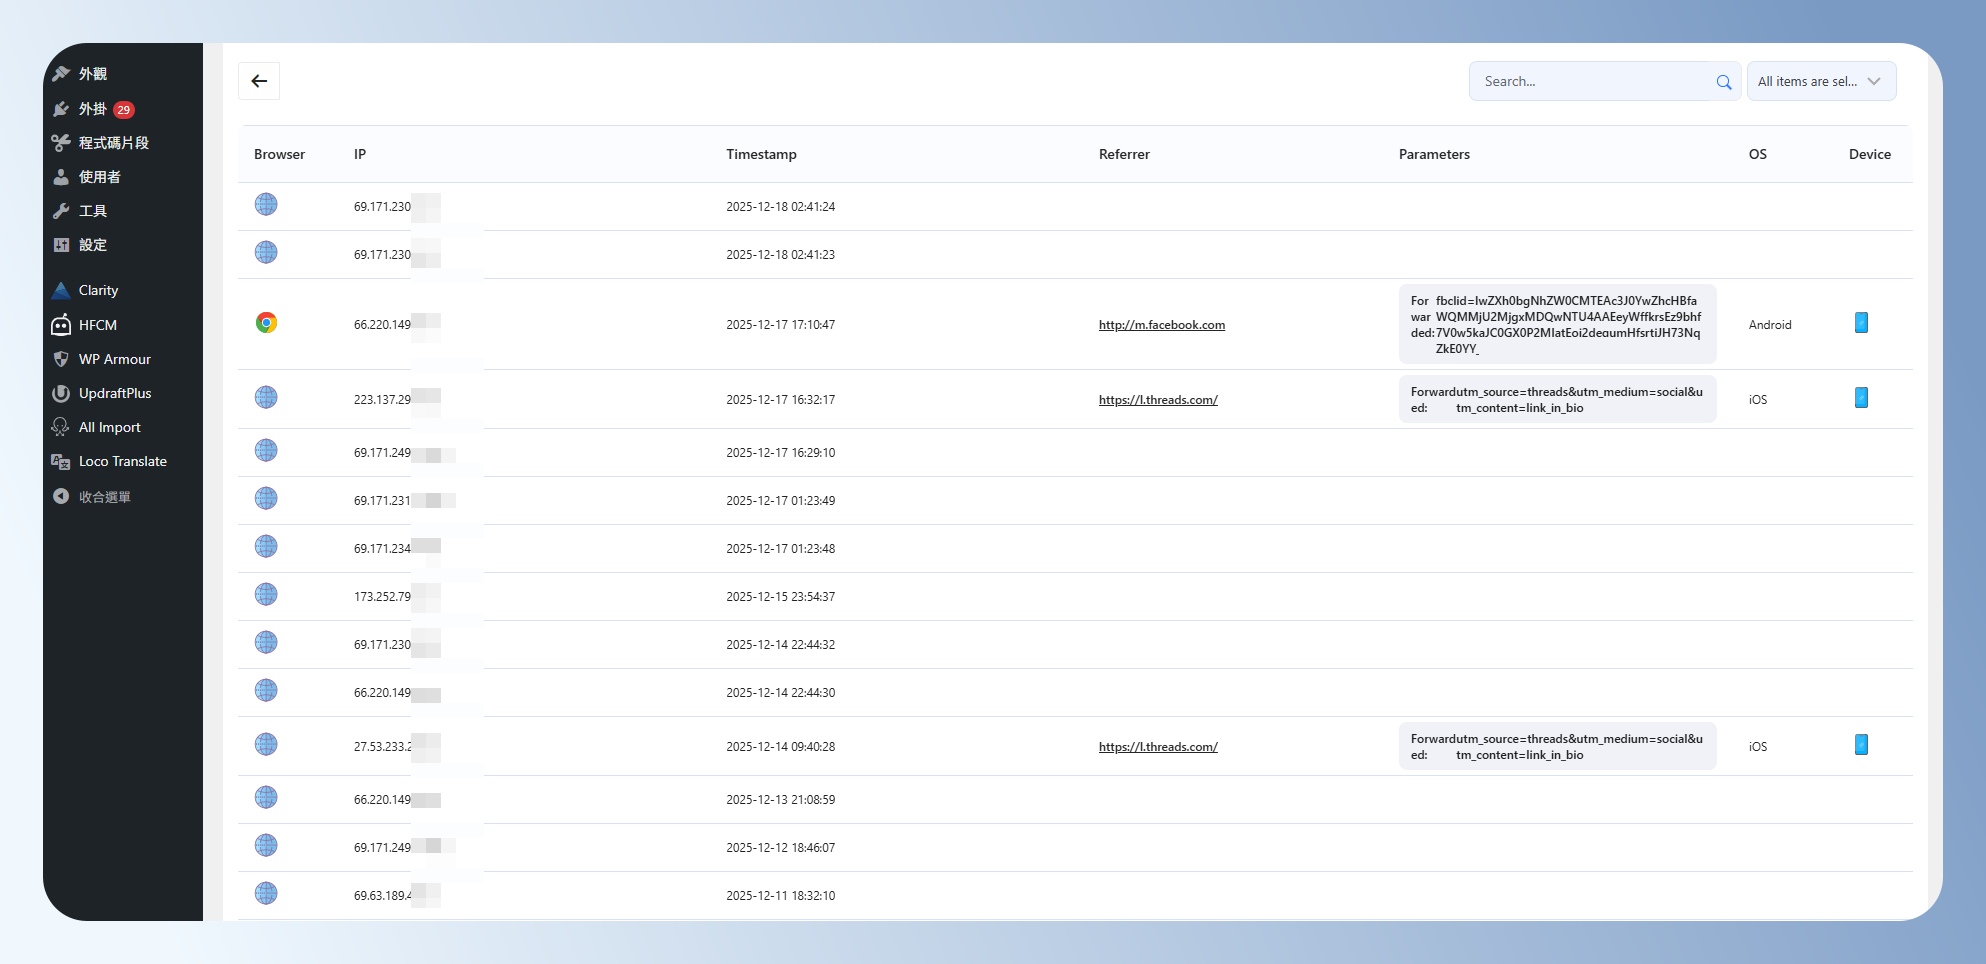Click the Timestamp column header
The height and width of the screenshot is (964, 1986).
[761, 154]
